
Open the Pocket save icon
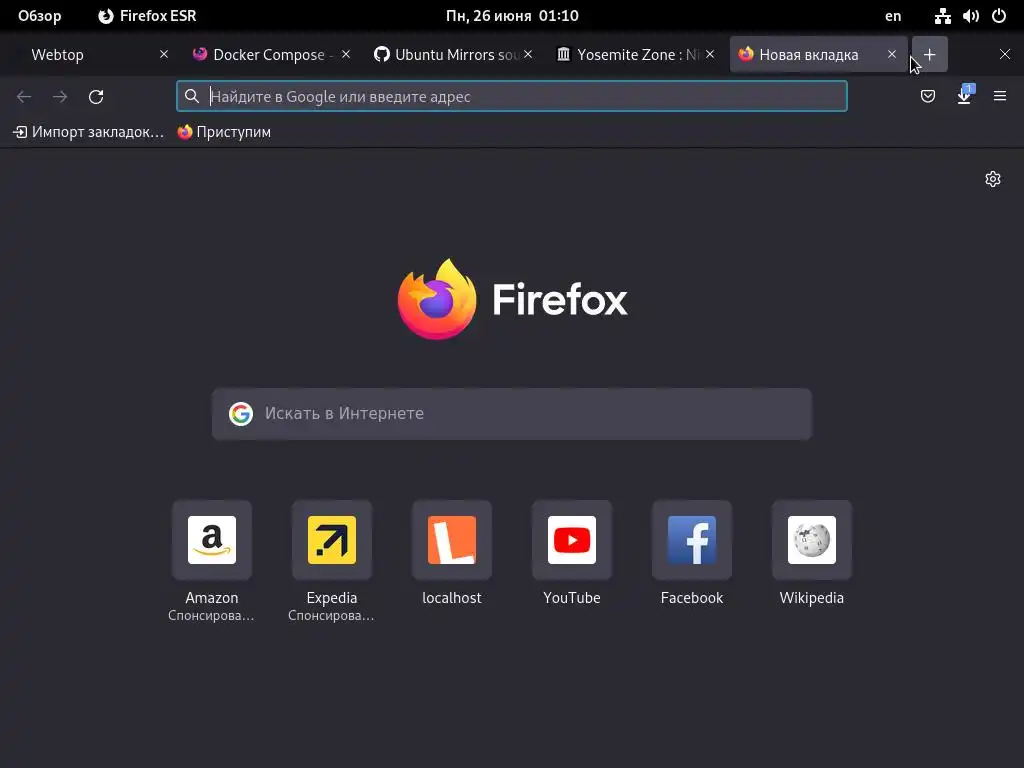927,97
